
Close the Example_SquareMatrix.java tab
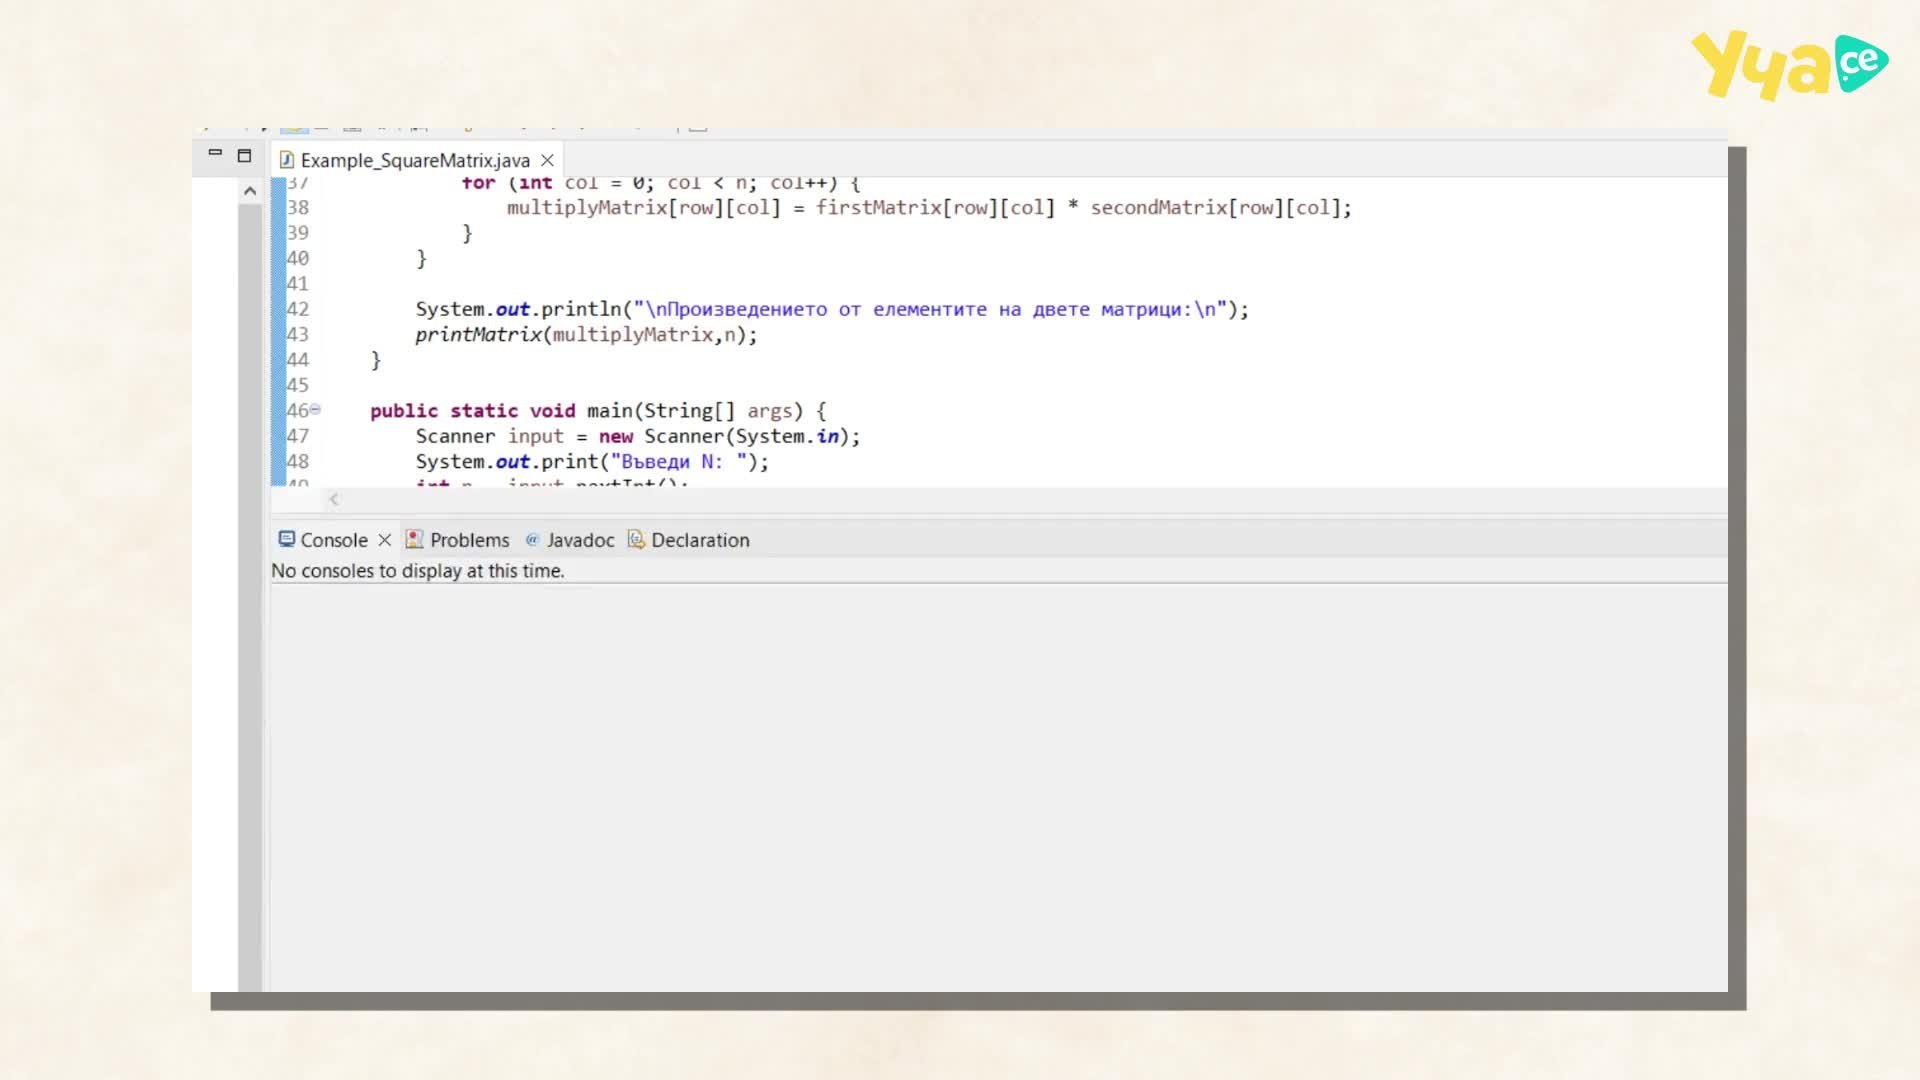click(x=547, y=160)
